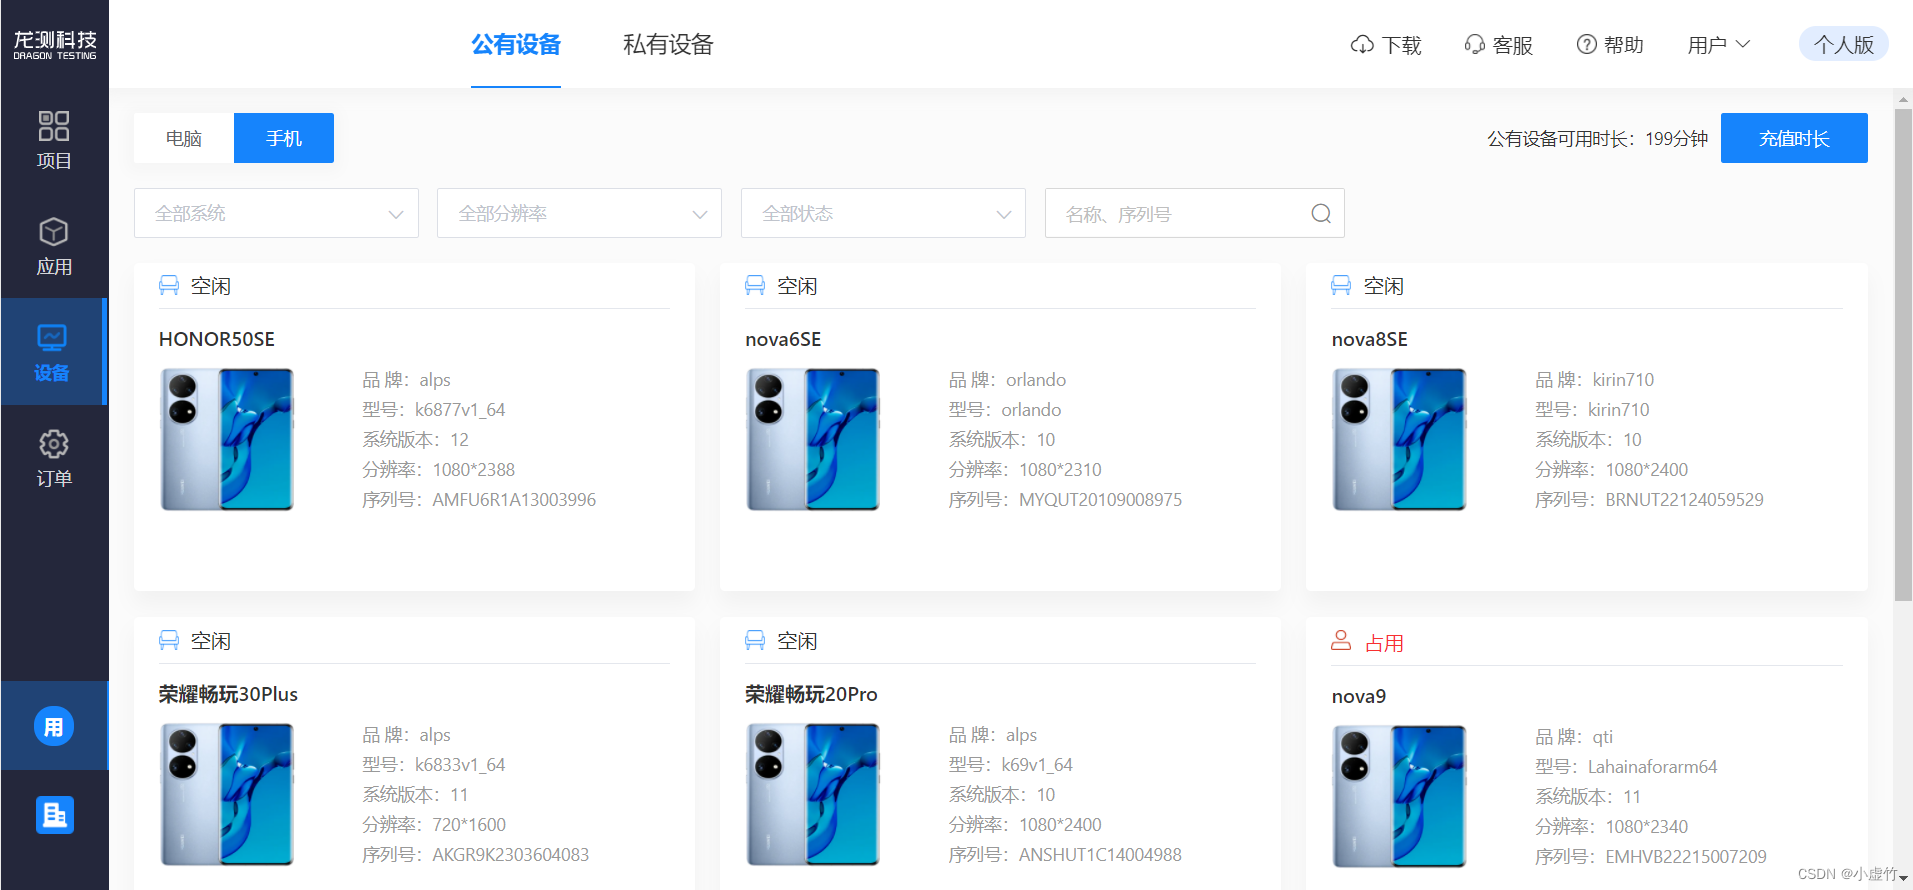Image resolution: width=1913 pixels, height=890 pixels.
Task: Click the 充值时长 button
Action: coord(1794,138)
